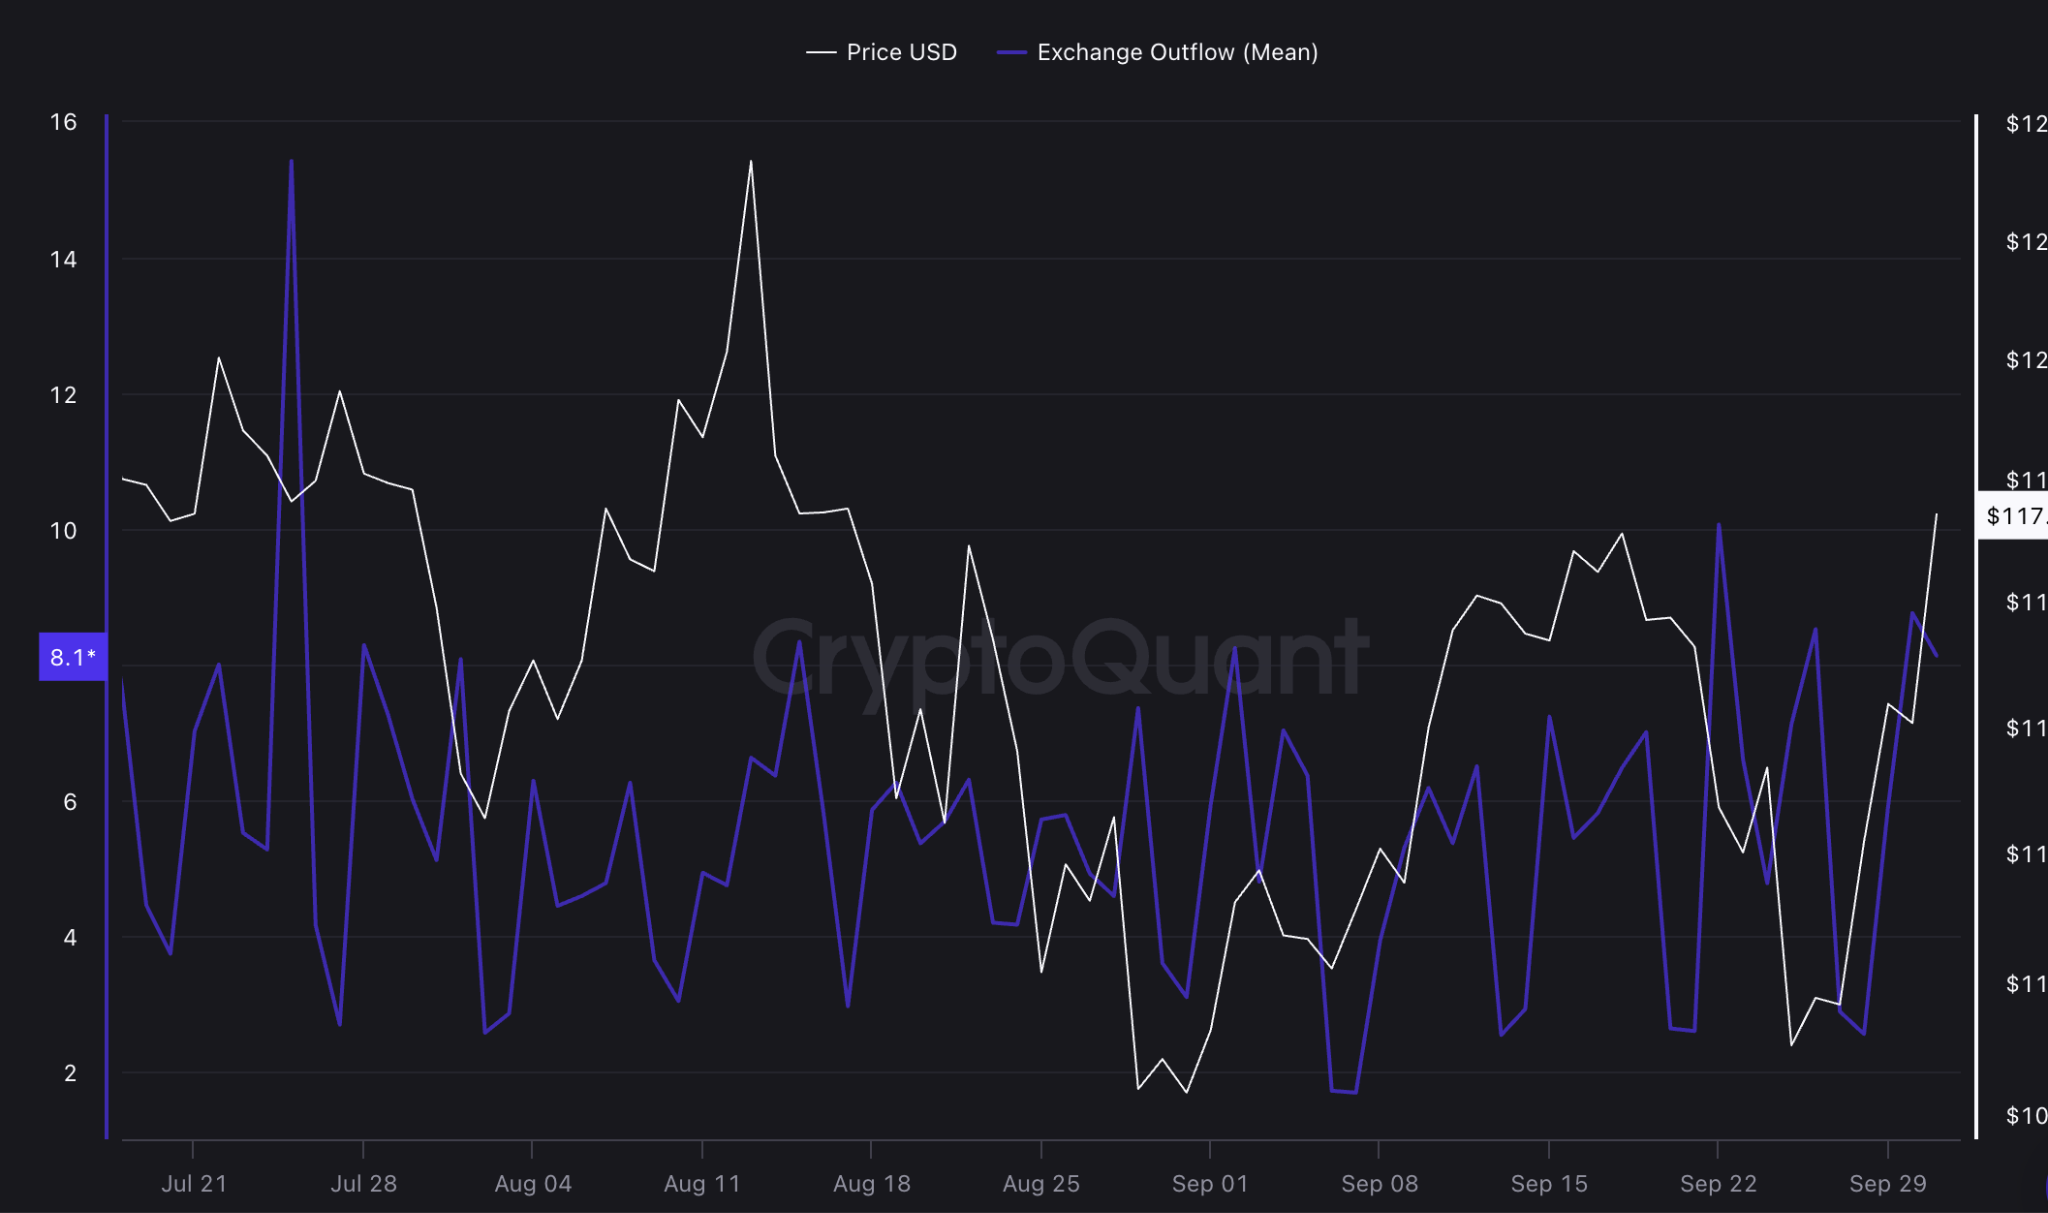The image size is (2048, 1213).
Task: Click the $117 current price label
Action: pyautogui.click(x=2014, y=516)
